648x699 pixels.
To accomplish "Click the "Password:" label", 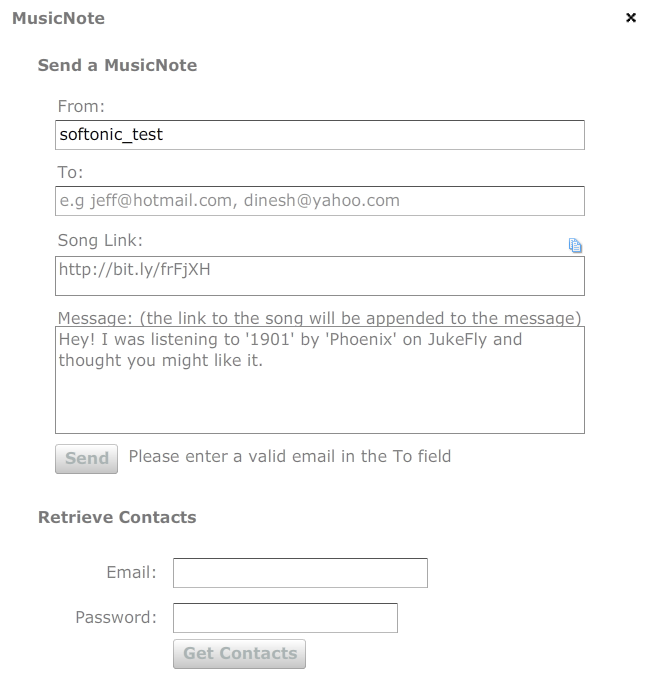I will [116, 617].
